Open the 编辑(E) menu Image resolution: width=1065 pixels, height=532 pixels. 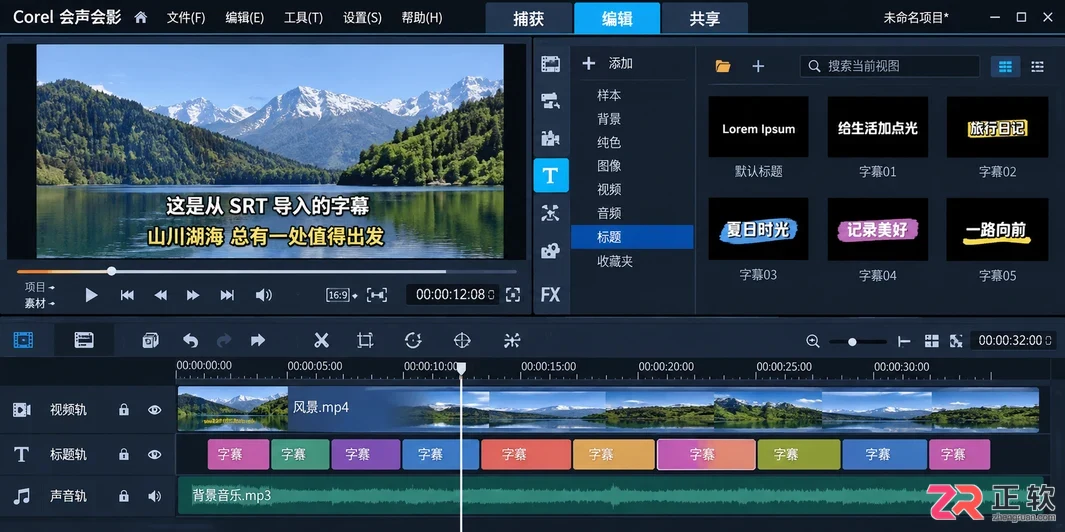[245, 18]
